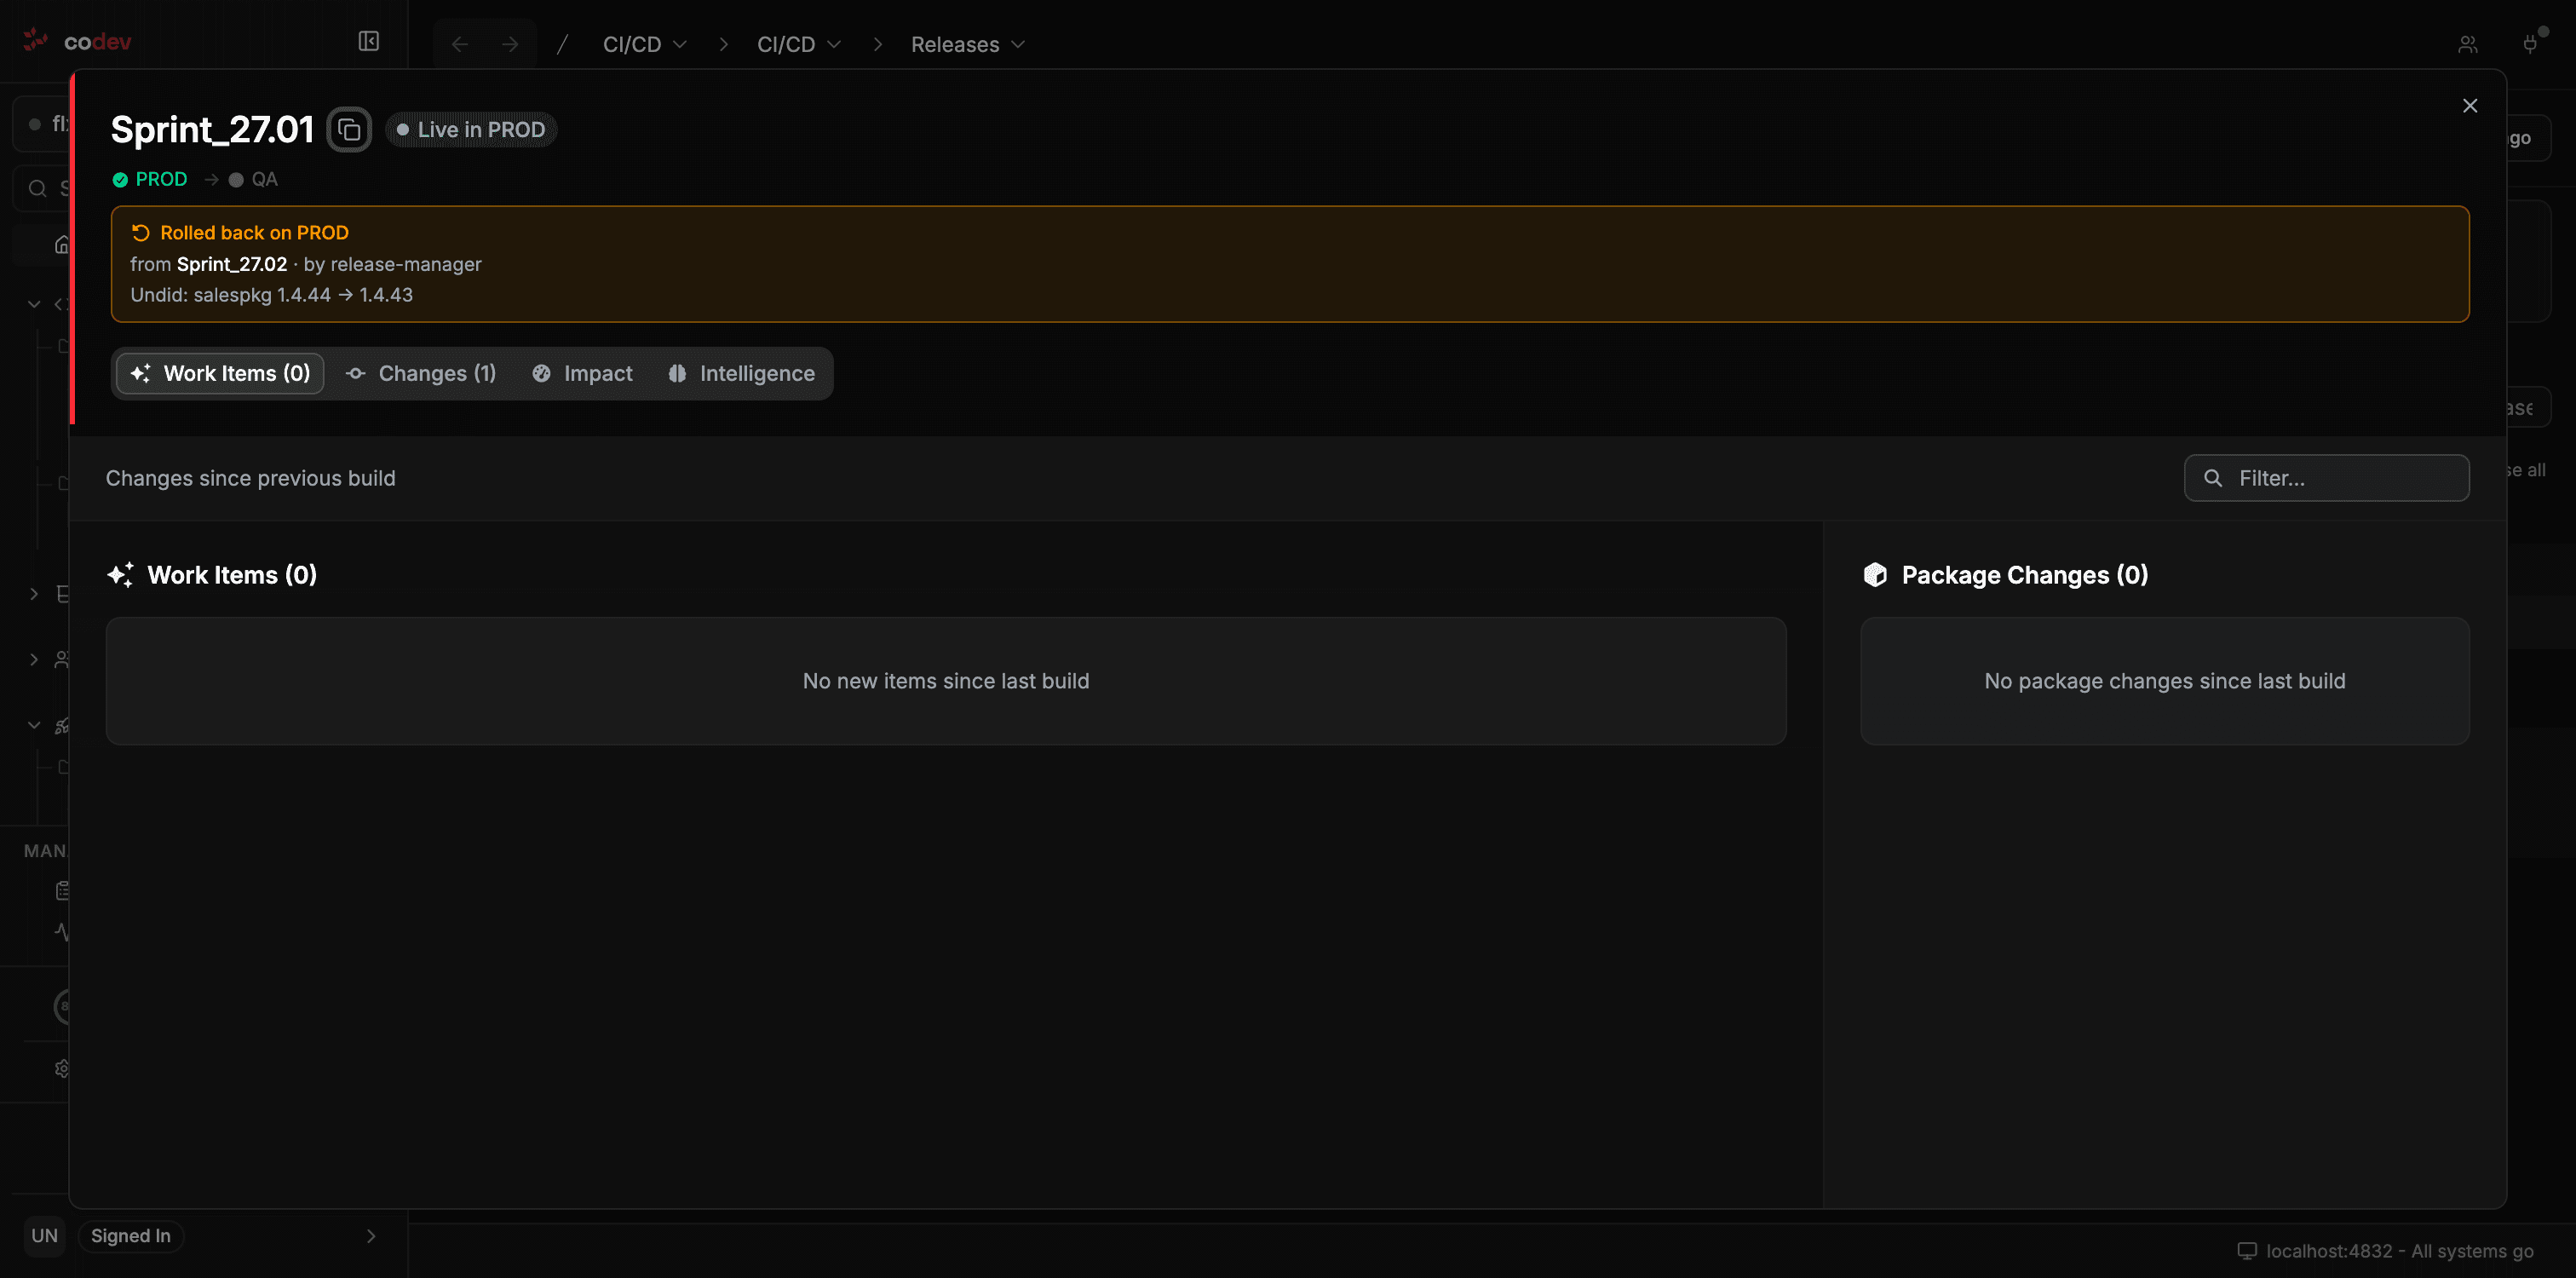
Task: Open the first CI/CD breadcrumb dropdown
Action: click(645, 45)
